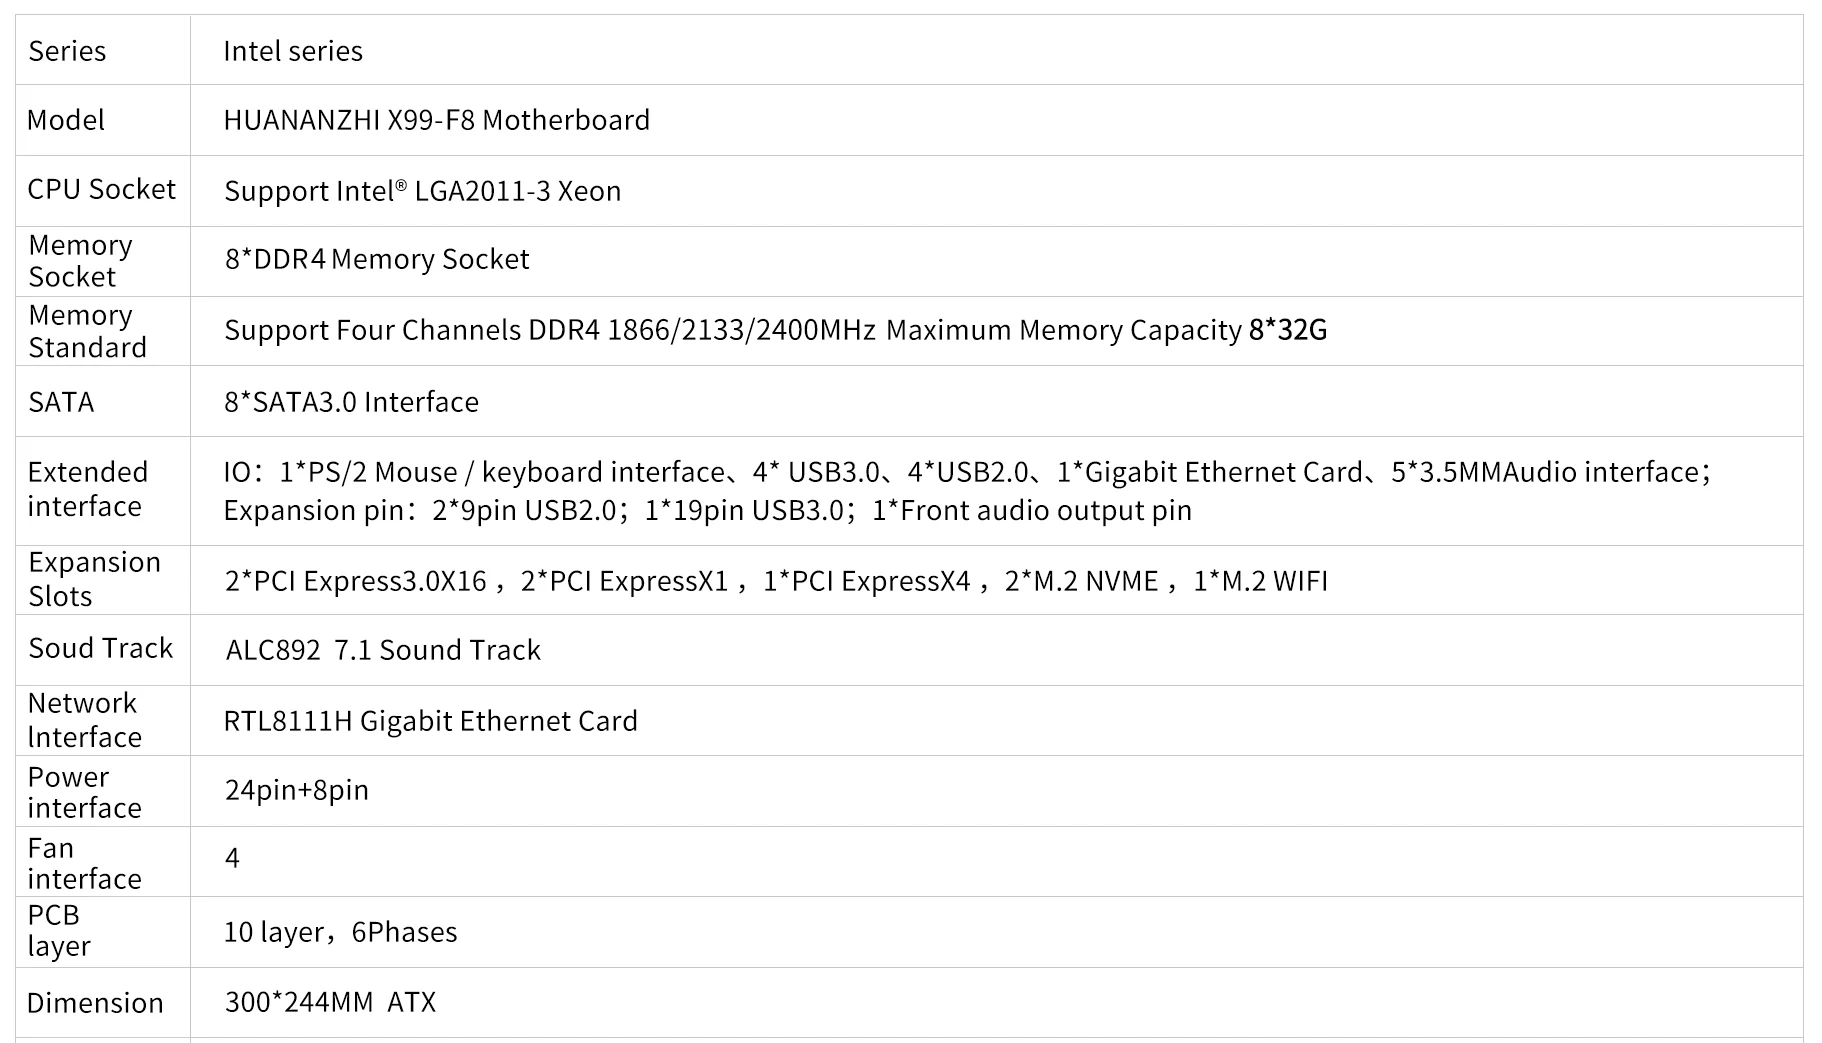1822x1043 pixels.
Task: Click the "24pin+8pin" power interface value
Action: click(296, 790)
